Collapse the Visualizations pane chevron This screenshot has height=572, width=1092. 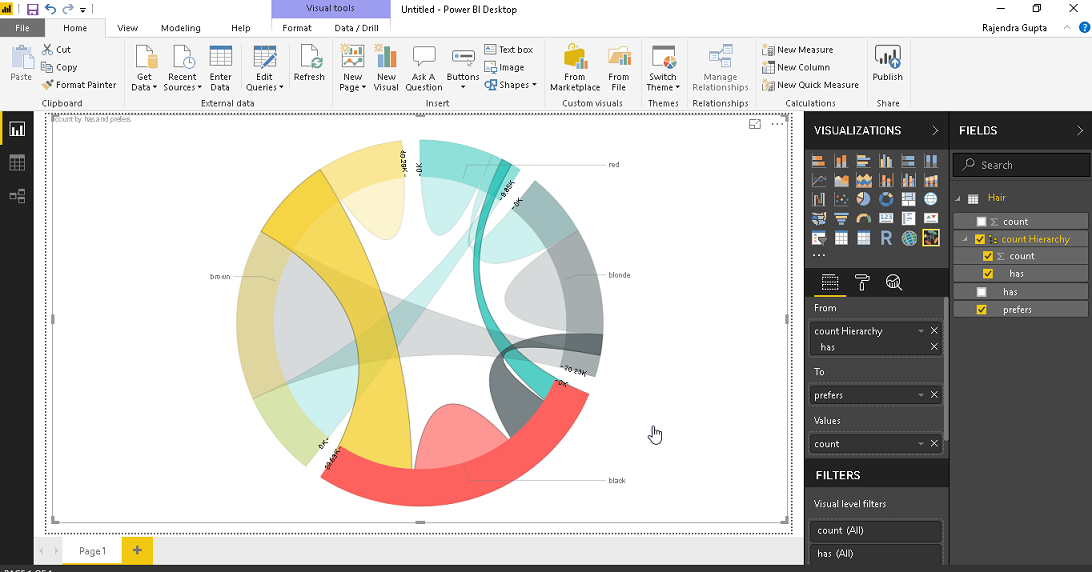[935, 130]
